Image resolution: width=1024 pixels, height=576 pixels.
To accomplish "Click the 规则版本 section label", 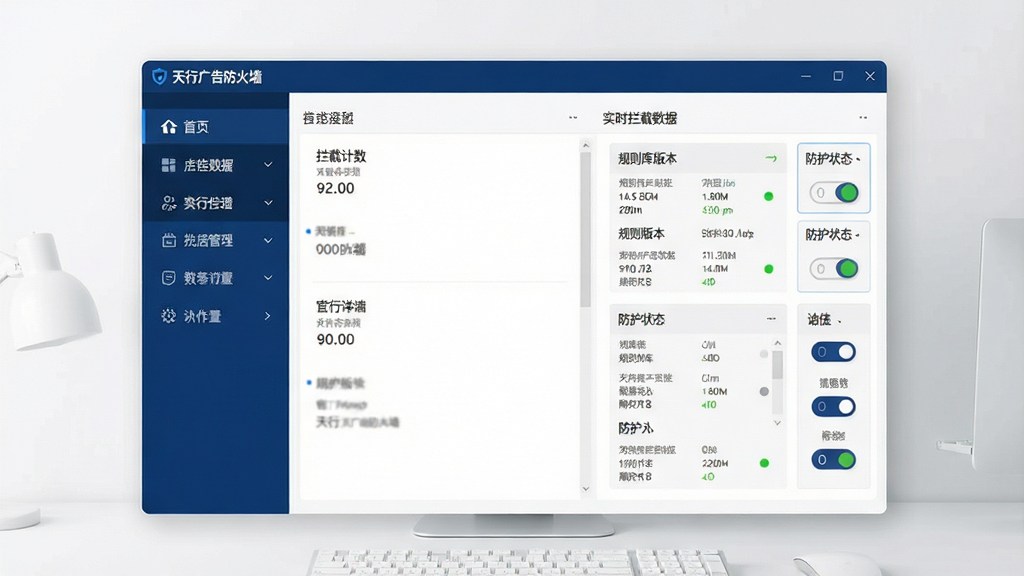I will [x=641, y=234].
